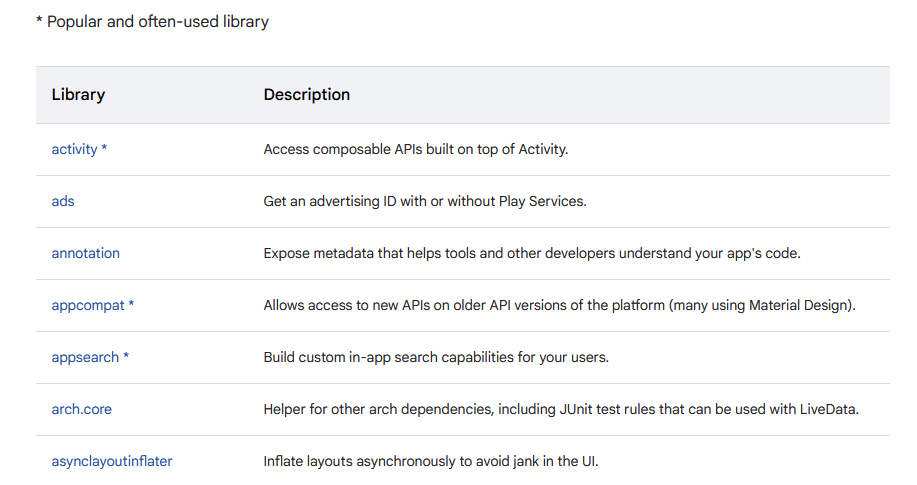917x485 pixels.
Task: Open the activity library link
Action: pyautogui.click(x=74, y=149)
